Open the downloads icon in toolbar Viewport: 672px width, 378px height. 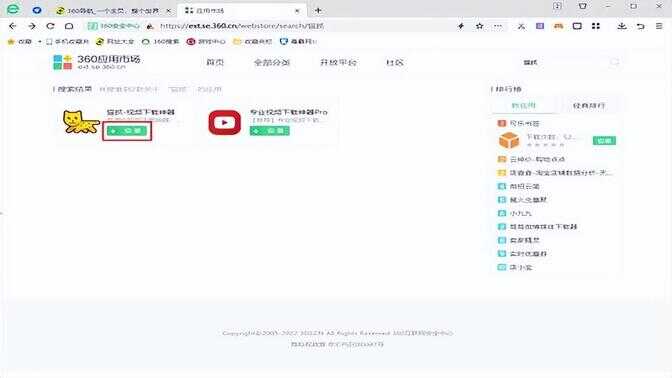point(622,26)
